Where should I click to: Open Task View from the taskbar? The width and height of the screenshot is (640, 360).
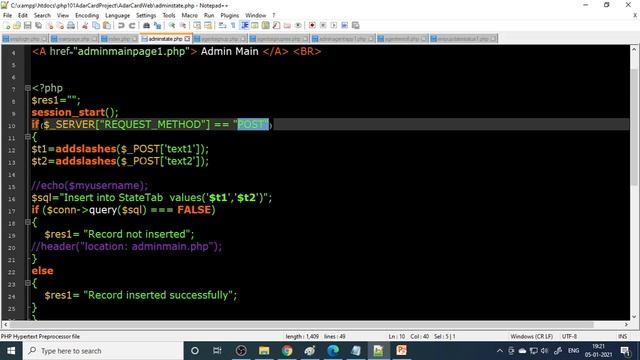click(217, 351)
